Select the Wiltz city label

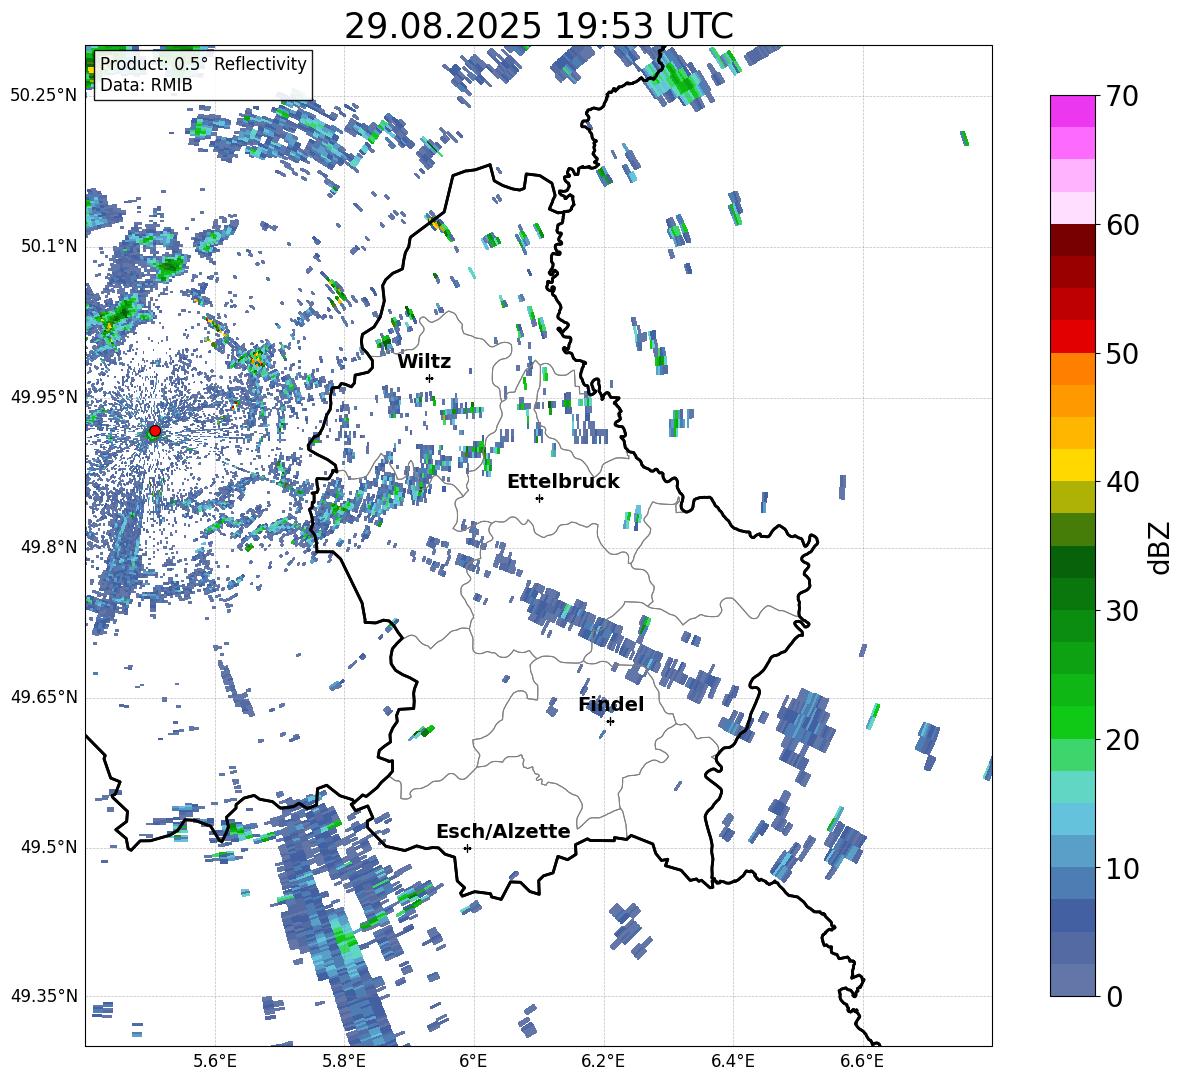coord(424,362)
